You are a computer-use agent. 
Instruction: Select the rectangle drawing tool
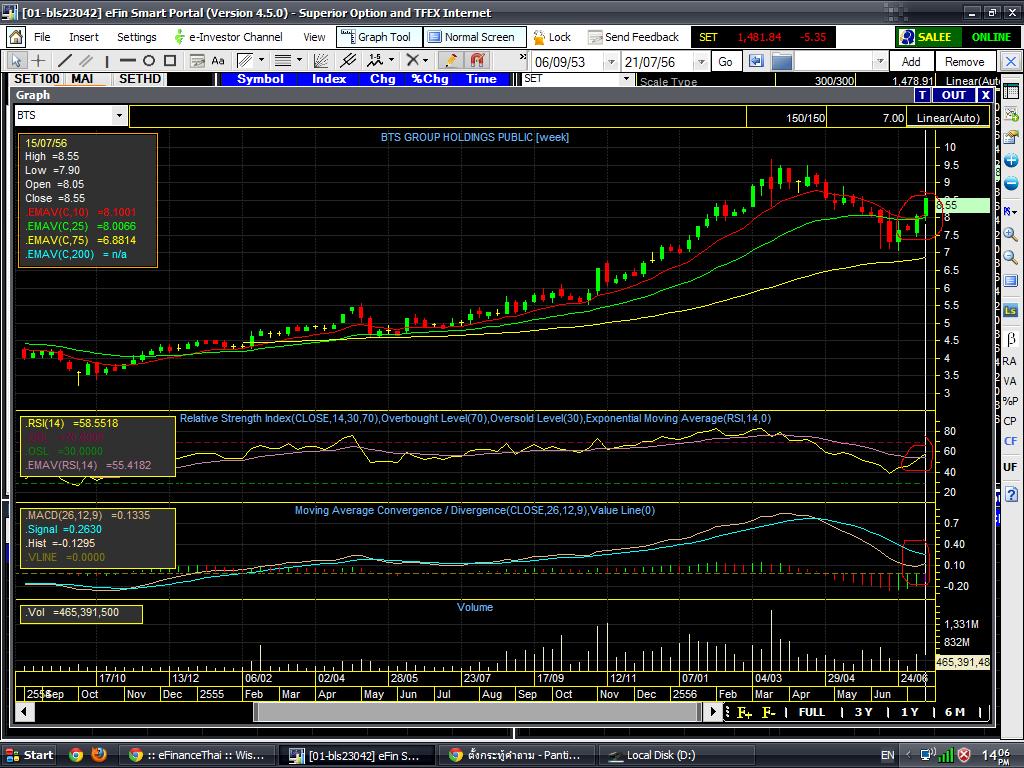click(x=170, y=61)
